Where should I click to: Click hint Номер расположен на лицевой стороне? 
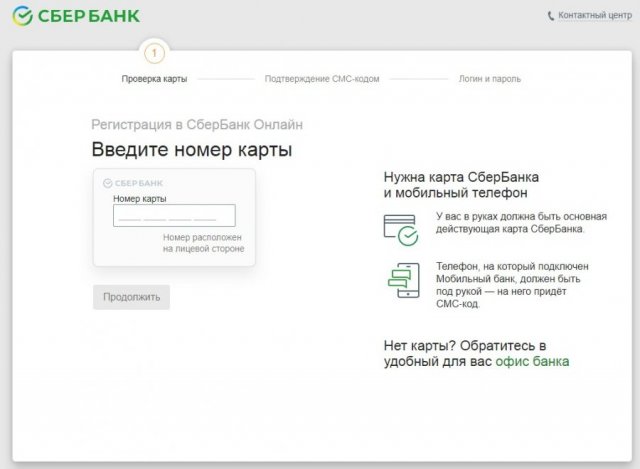coord(203,243)
